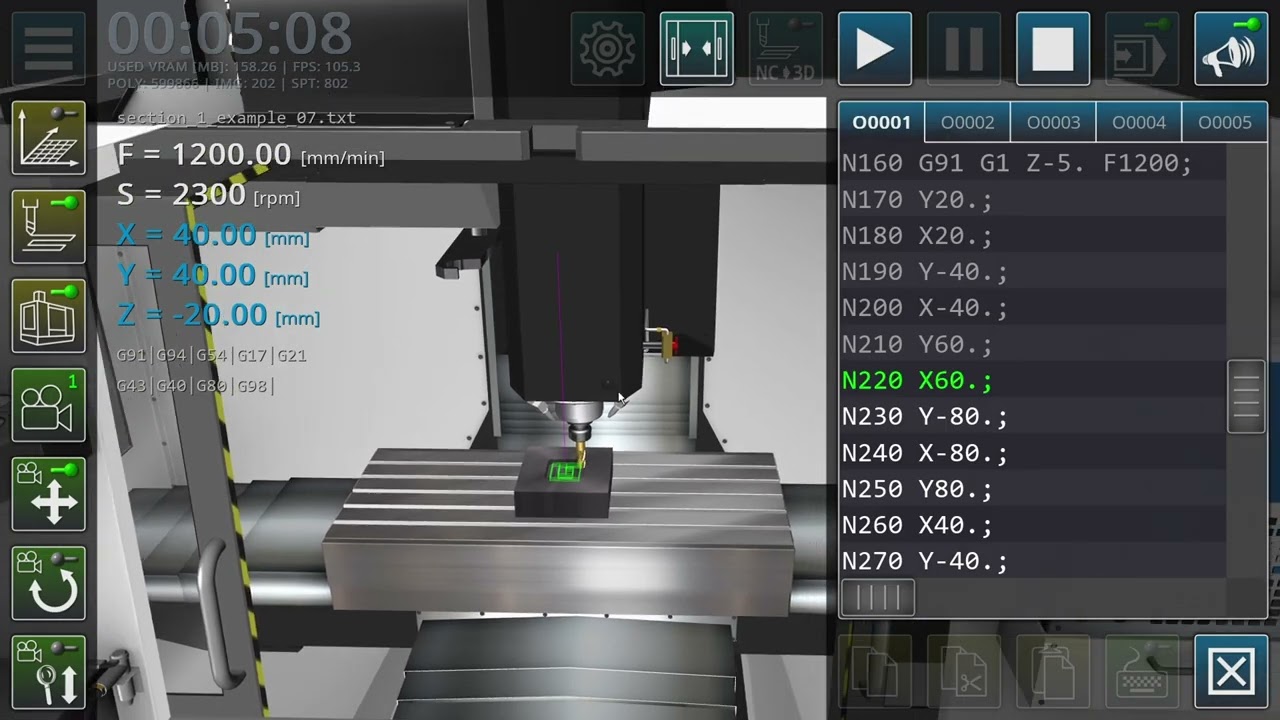
Task: Select code line N160 G91 G1 Z-5. F1200;
Action: click(1032, 163)
